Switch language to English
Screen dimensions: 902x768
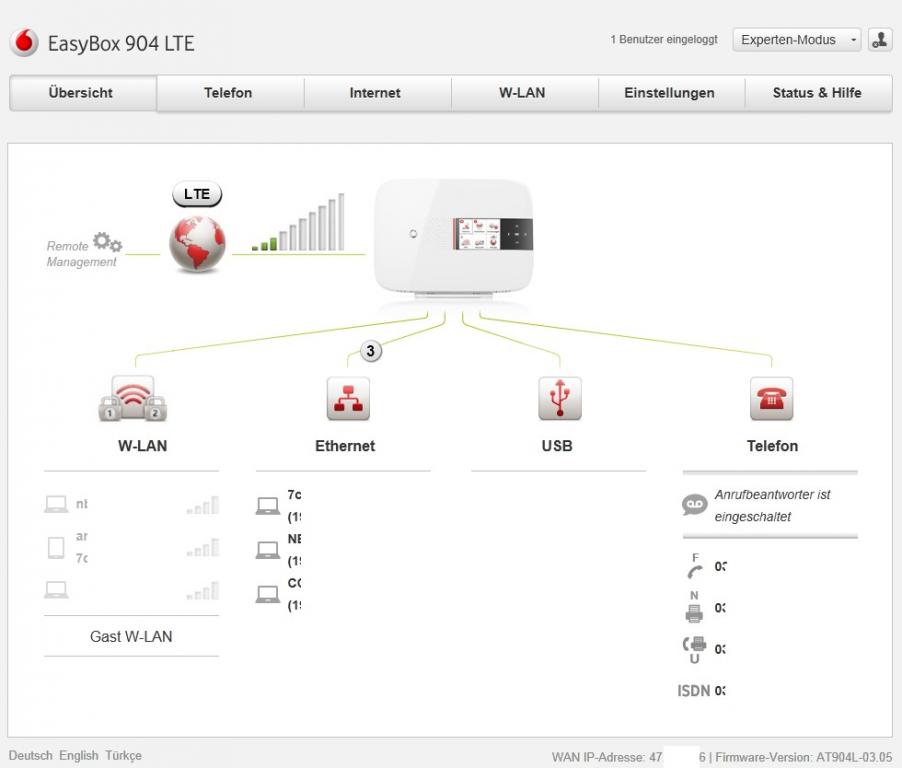[79, 755]
